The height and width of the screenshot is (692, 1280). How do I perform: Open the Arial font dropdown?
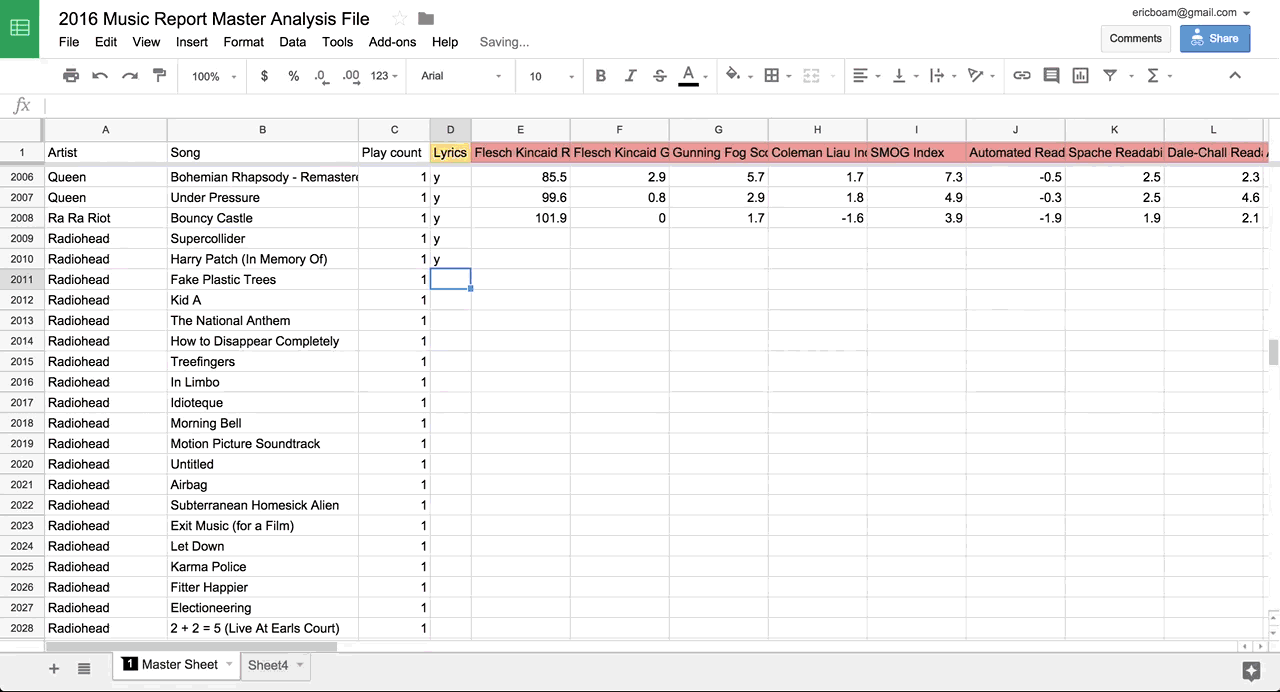[x=461, y=76]
